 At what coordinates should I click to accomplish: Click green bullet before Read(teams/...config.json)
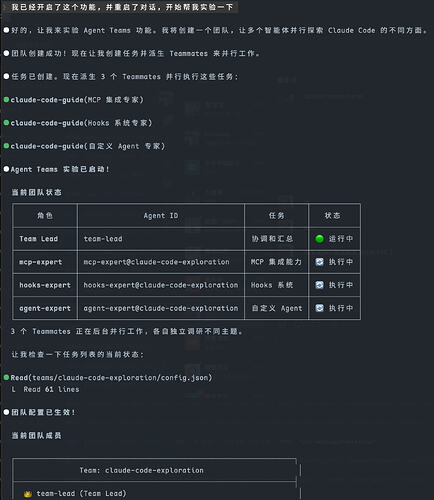[6, 377]
